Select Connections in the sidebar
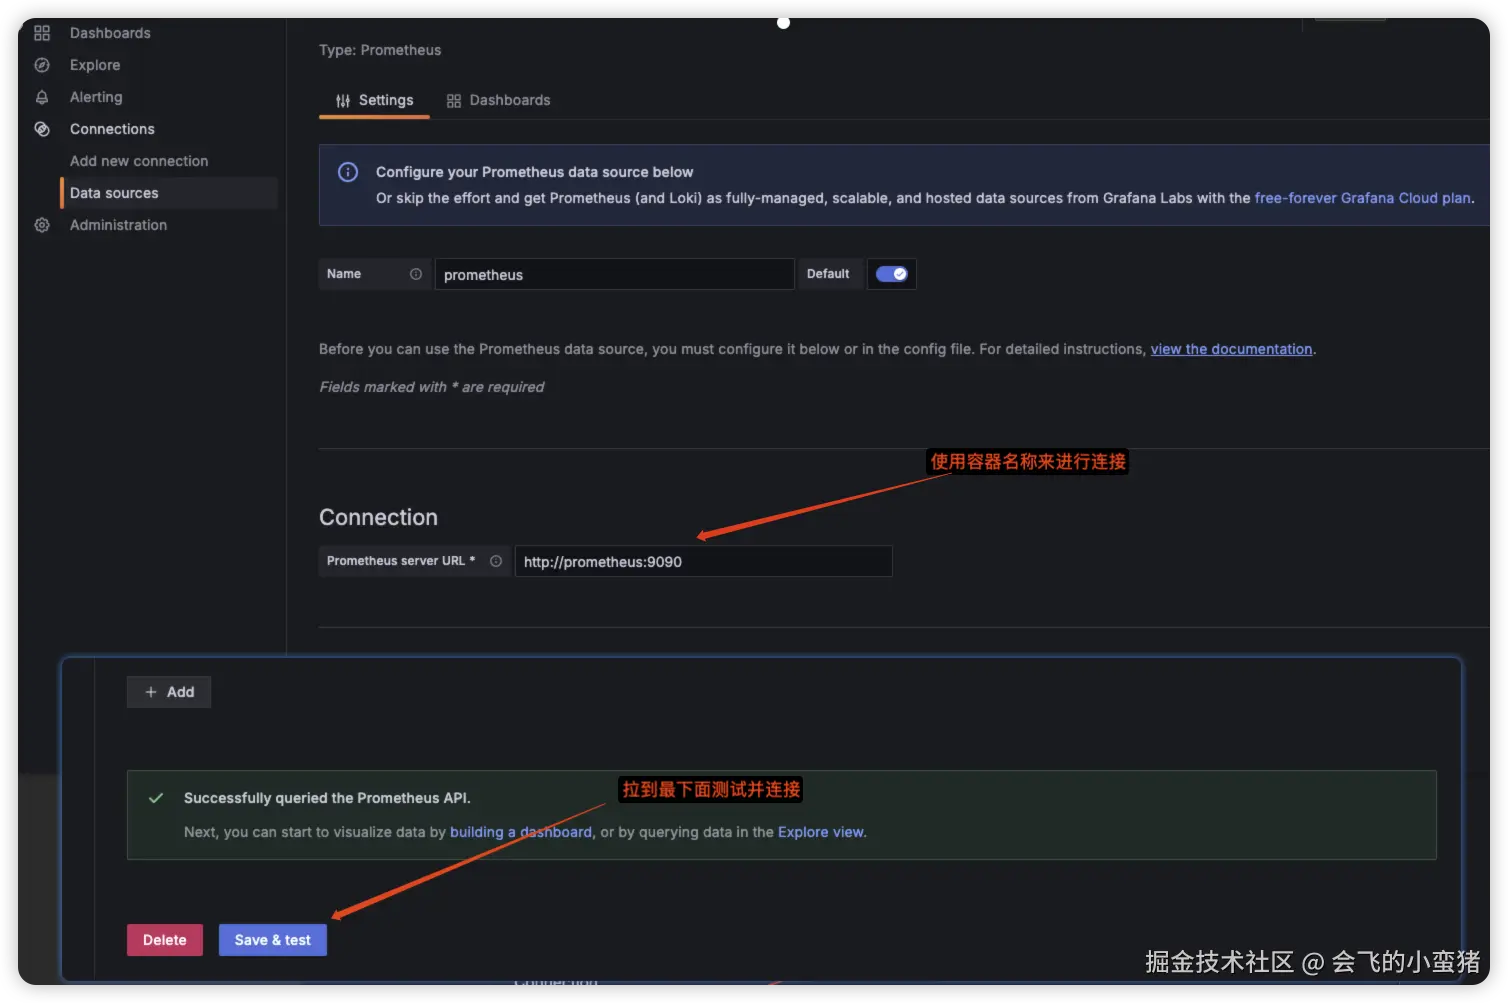1508x1003 pixels. coord(112,129)
